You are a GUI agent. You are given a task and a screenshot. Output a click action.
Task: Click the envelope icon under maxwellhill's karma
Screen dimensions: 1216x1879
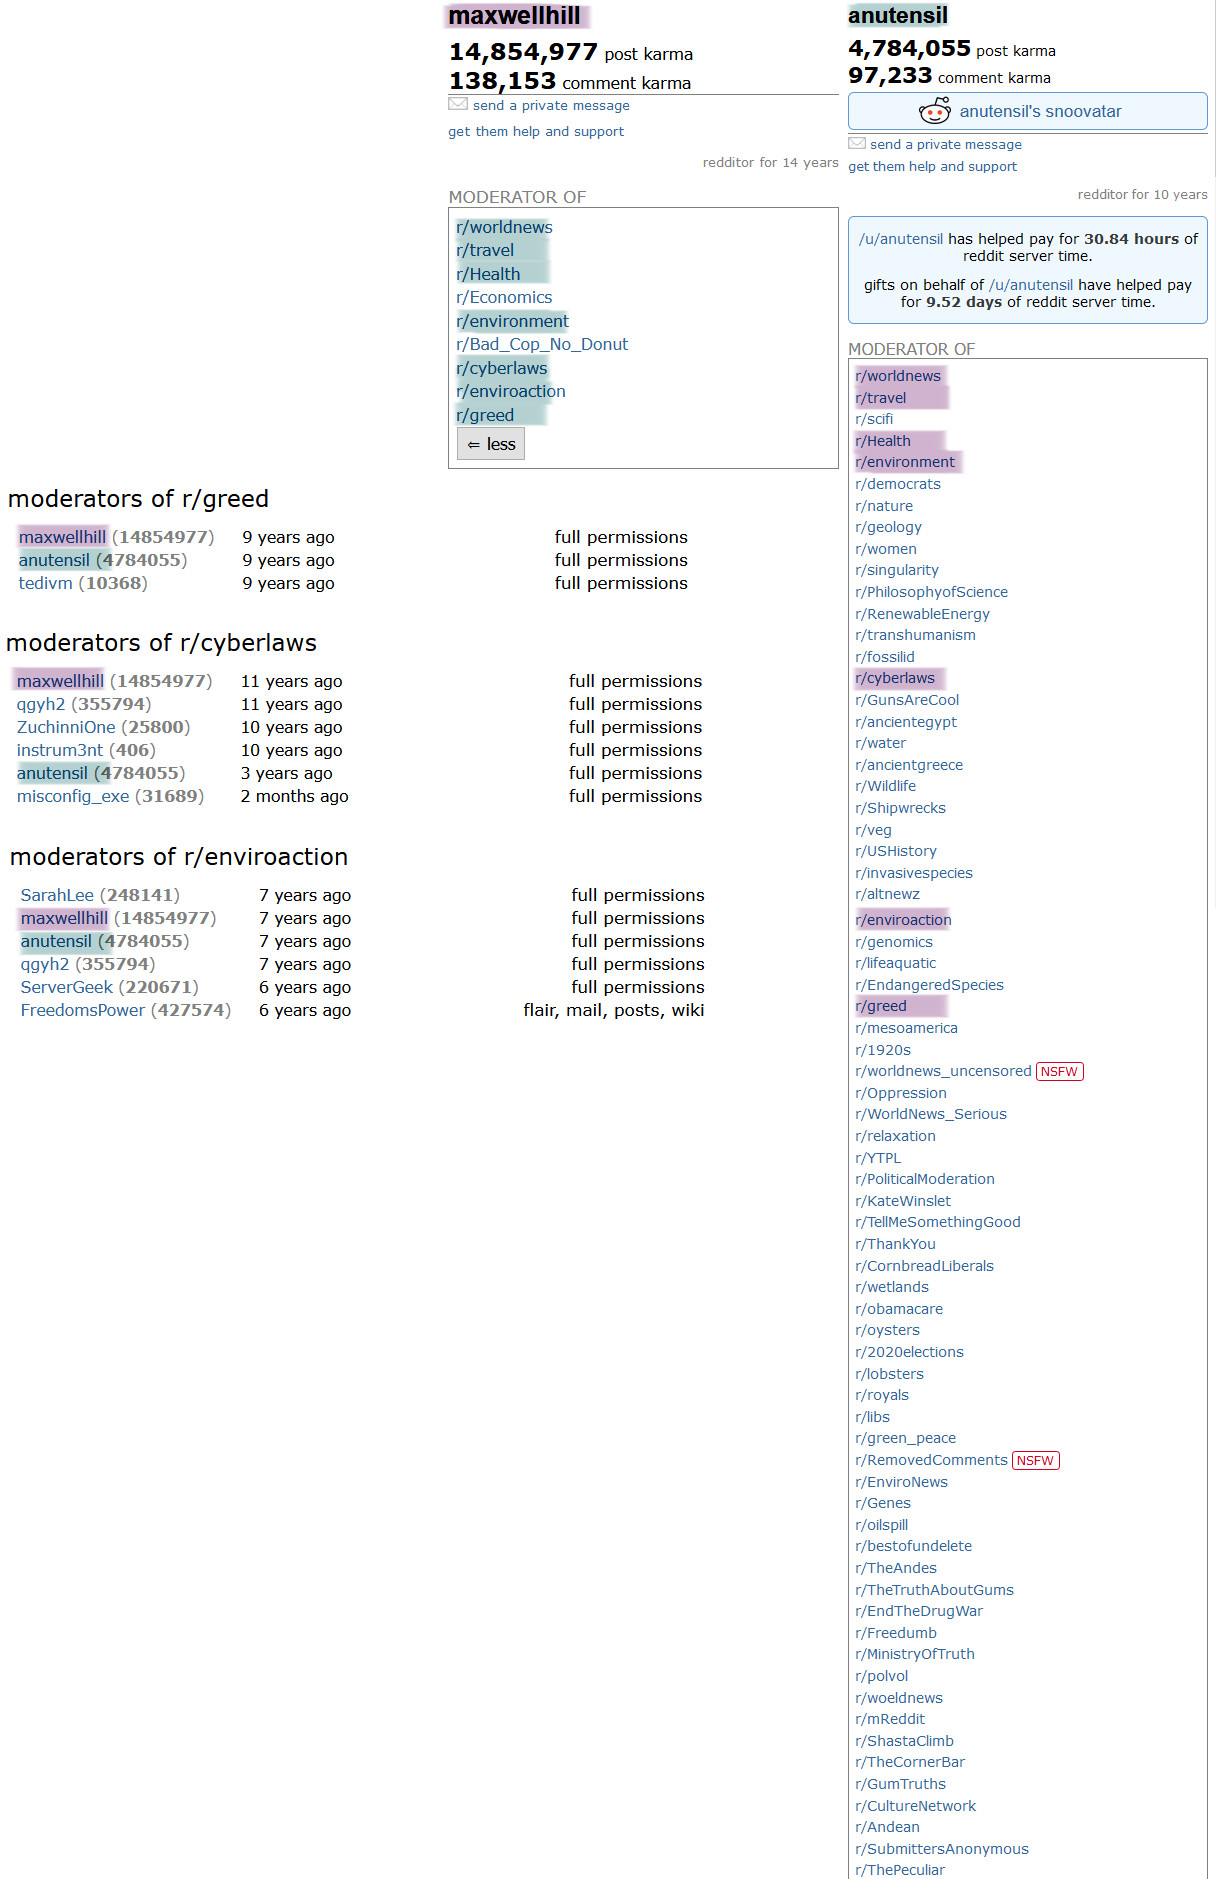pos(458,104)
